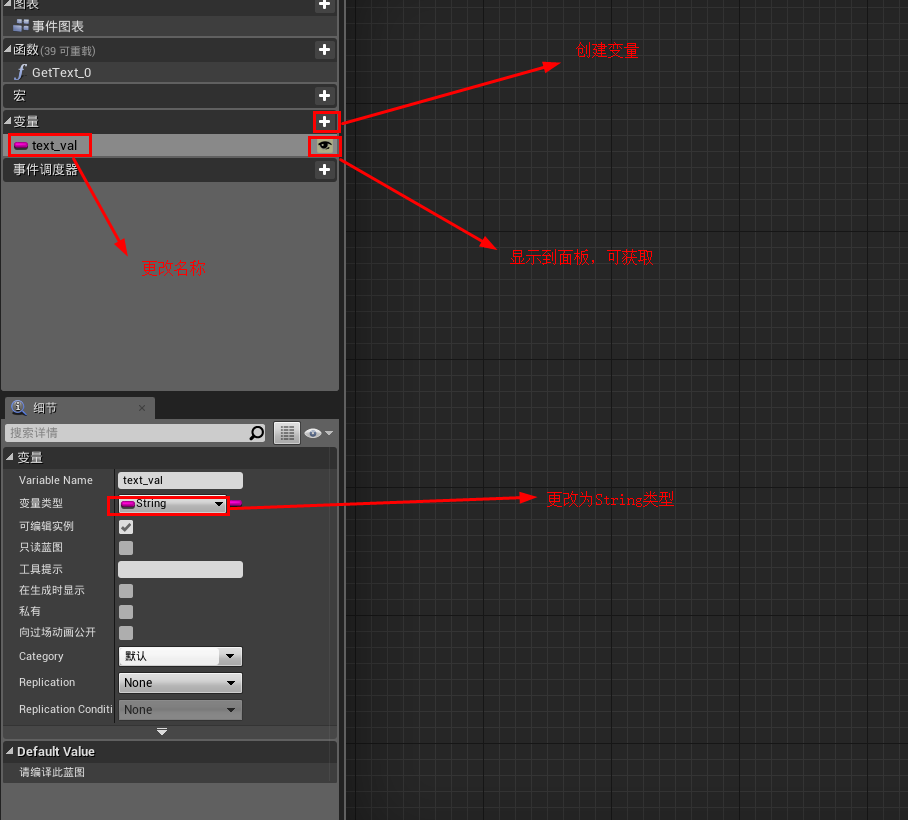Toggle the text_val visibility eye
Viewport: 908px width, 820px height.
(x=323, y=146)
